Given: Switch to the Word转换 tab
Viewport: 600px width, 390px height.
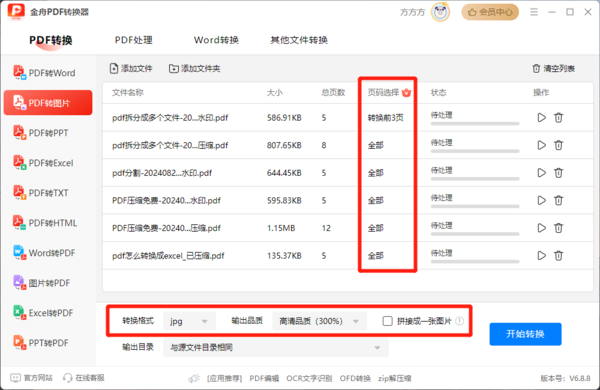Looking at the screenshot, I should click(217, 40).
